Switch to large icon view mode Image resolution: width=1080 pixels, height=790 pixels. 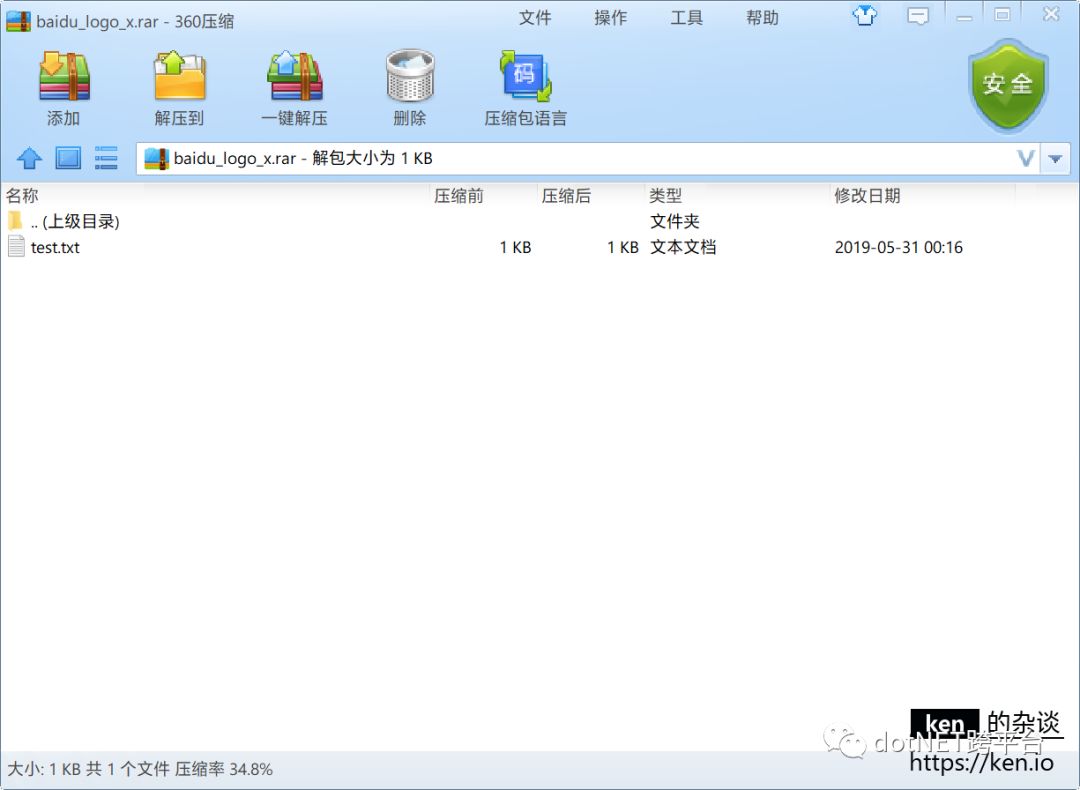click(x=68, y=158)
